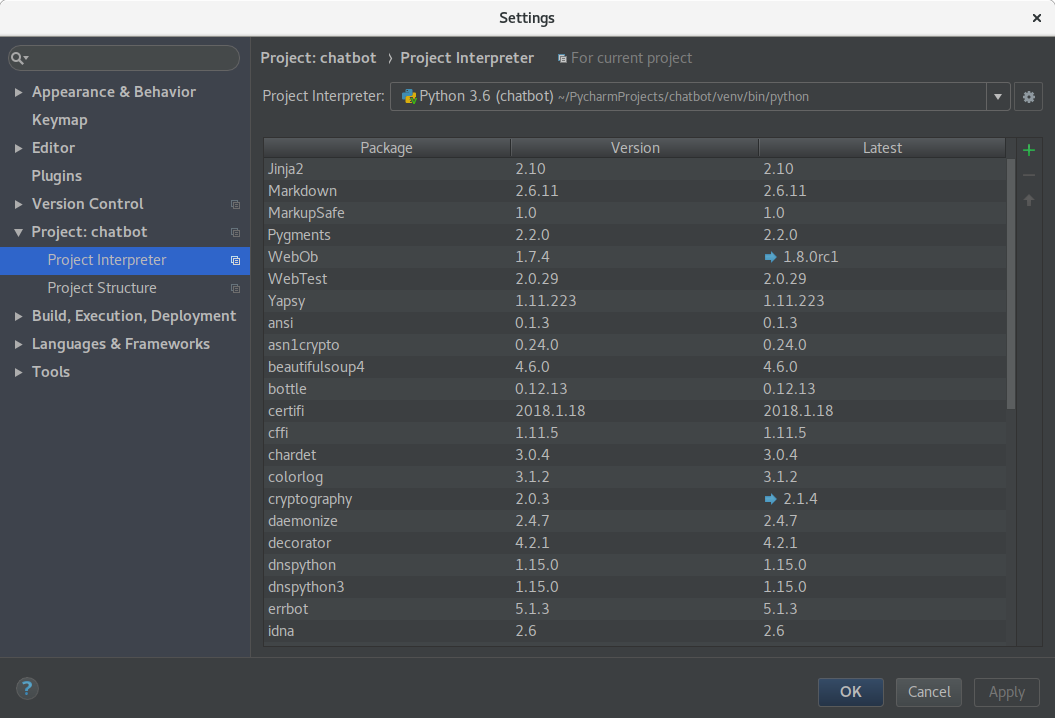Open Version Control settings page

[87, 204]
